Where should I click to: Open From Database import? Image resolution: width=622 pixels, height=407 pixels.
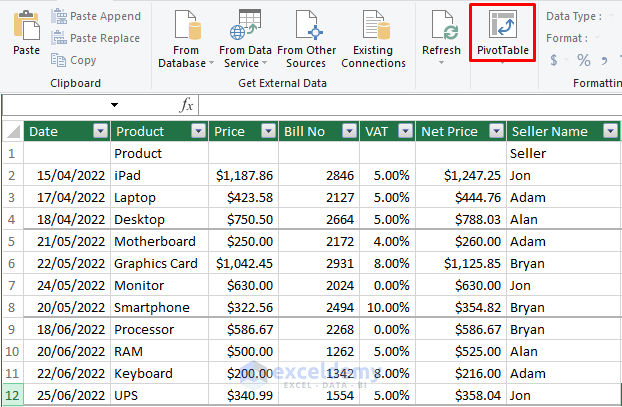coord(186,38)
